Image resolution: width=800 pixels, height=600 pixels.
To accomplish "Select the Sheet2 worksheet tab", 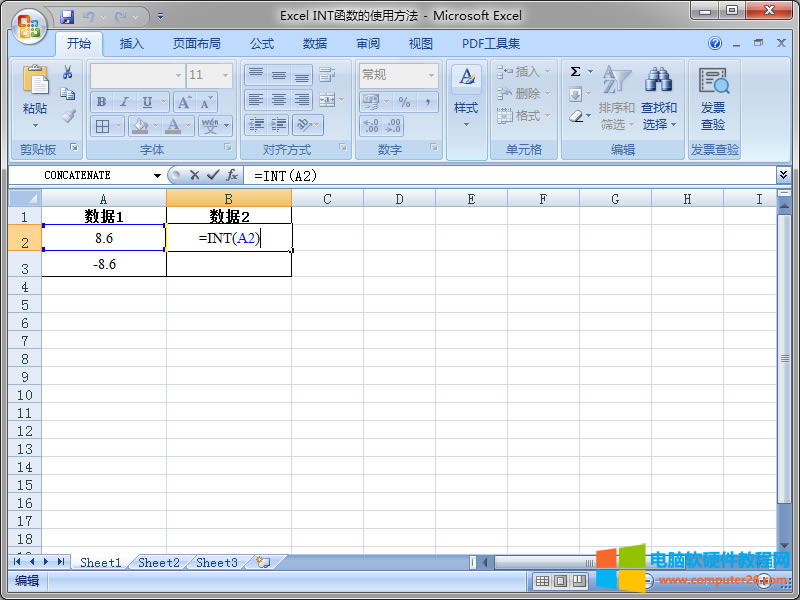I will 159,563.
